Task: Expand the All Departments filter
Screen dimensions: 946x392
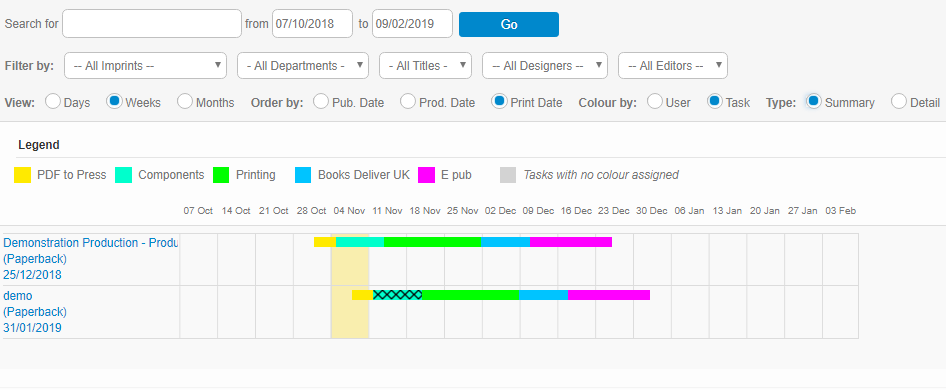Action: (303, 66)
